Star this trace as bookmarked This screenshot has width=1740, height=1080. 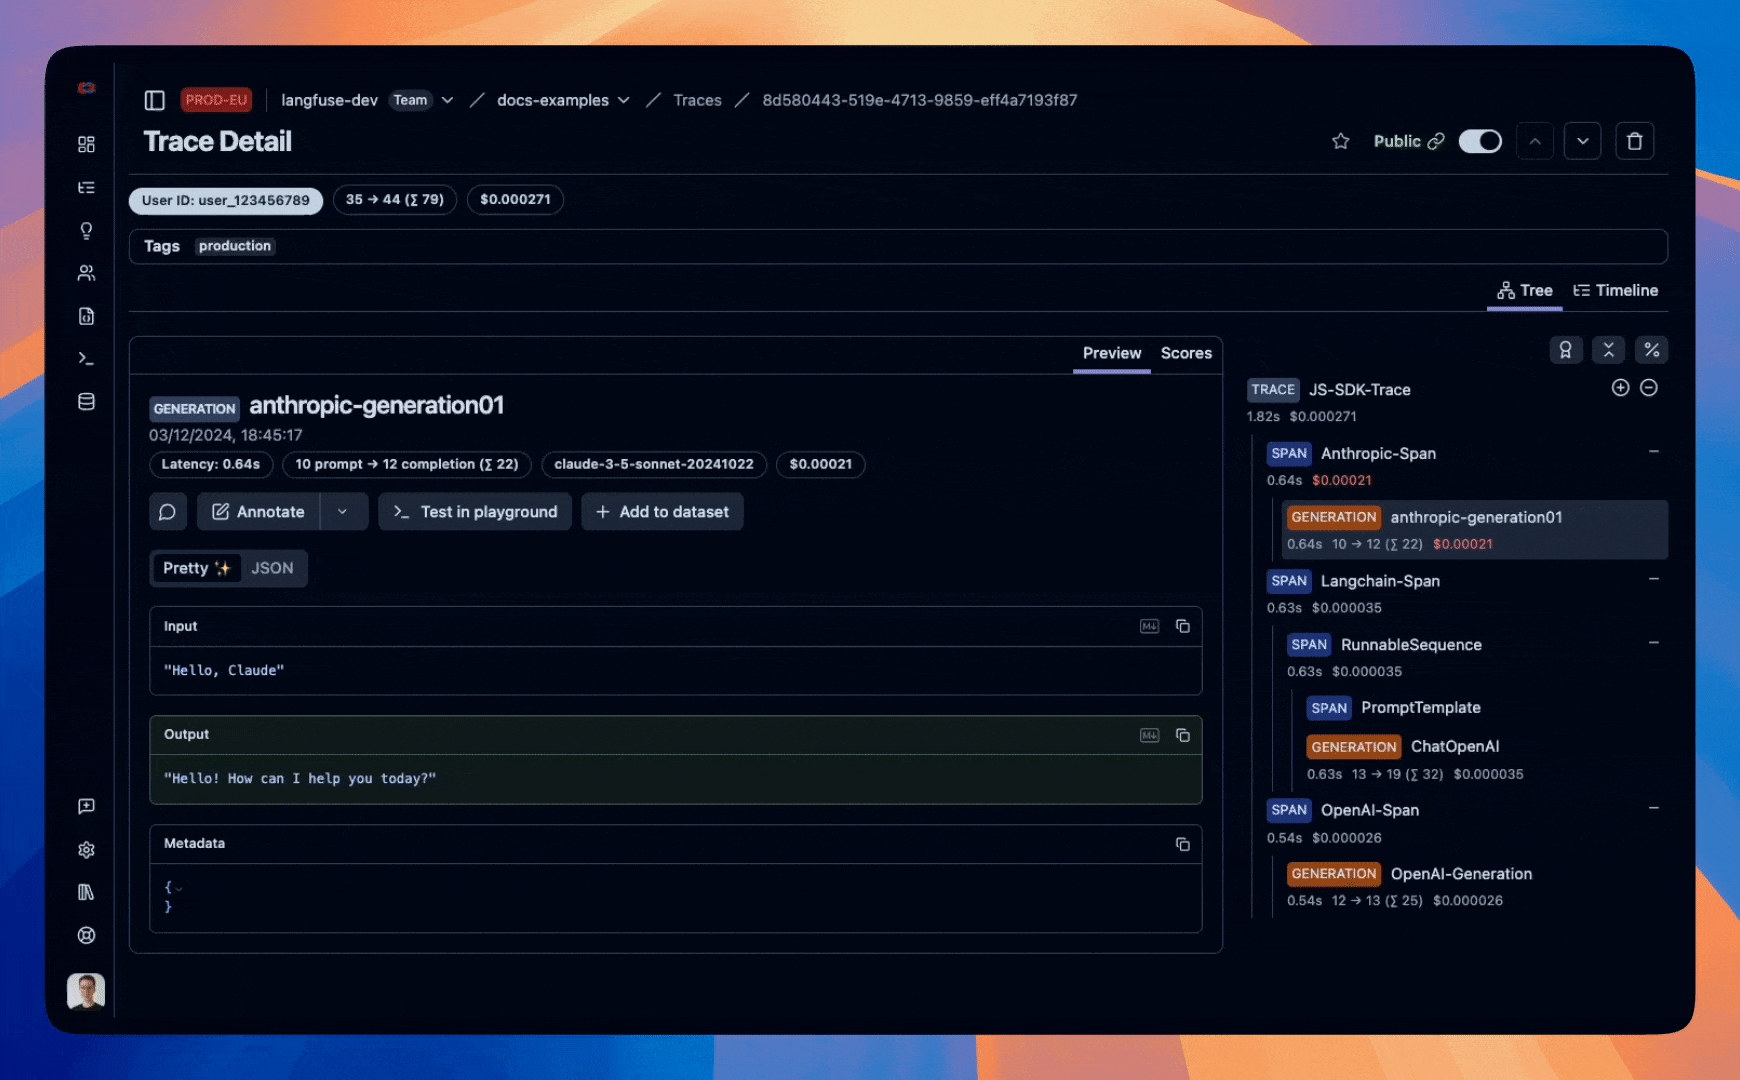pos(1341,141)
